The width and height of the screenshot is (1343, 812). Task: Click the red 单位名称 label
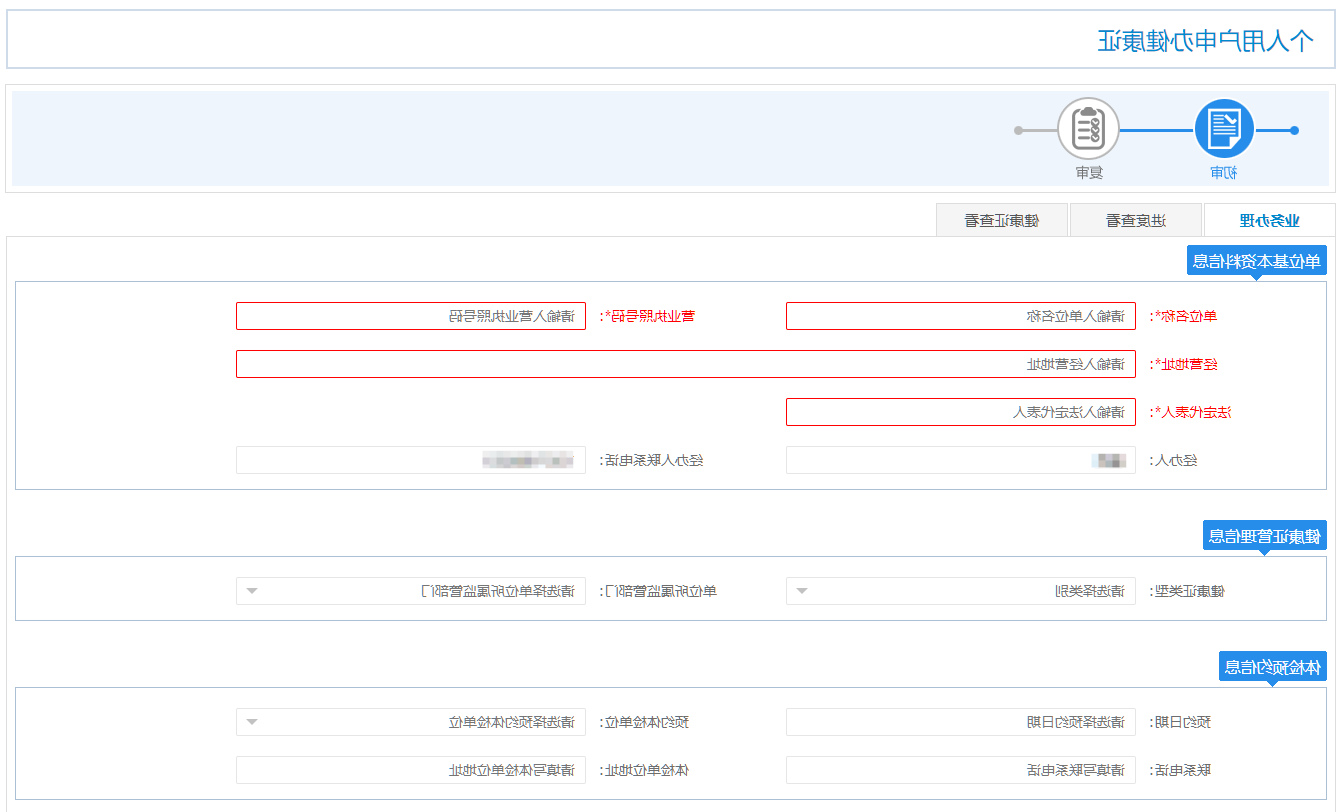pyautogui.click(x=1184, y=316)
